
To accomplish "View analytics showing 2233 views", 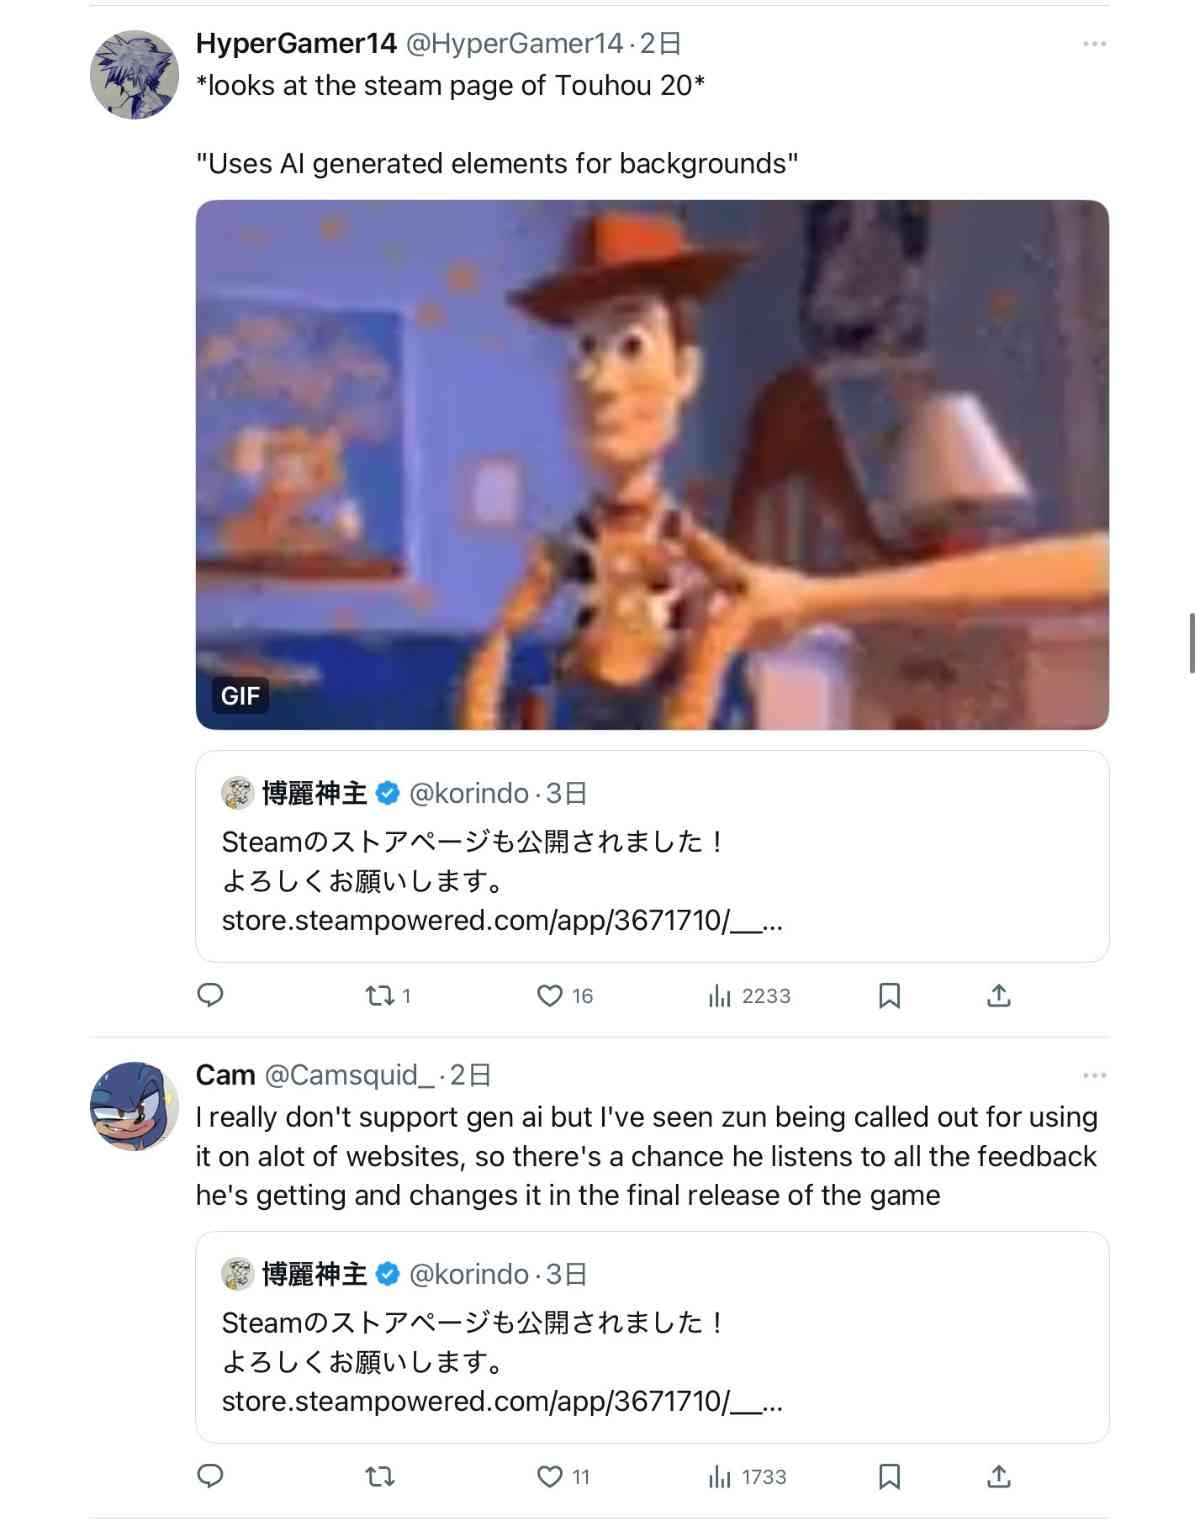I will (x=749, y=995).
